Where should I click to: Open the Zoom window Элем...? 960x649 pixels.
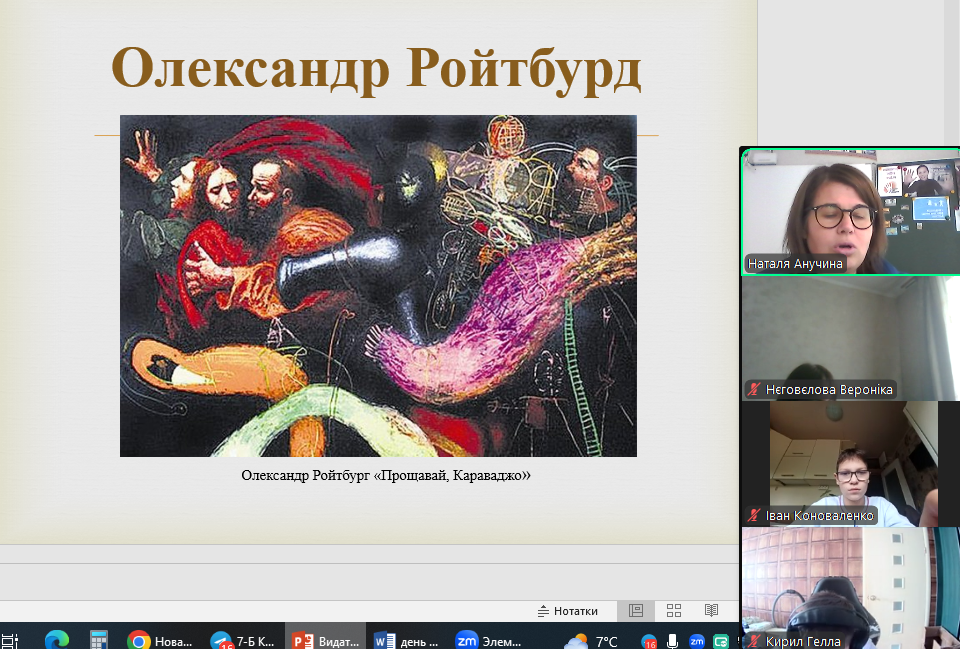point(489,640)
